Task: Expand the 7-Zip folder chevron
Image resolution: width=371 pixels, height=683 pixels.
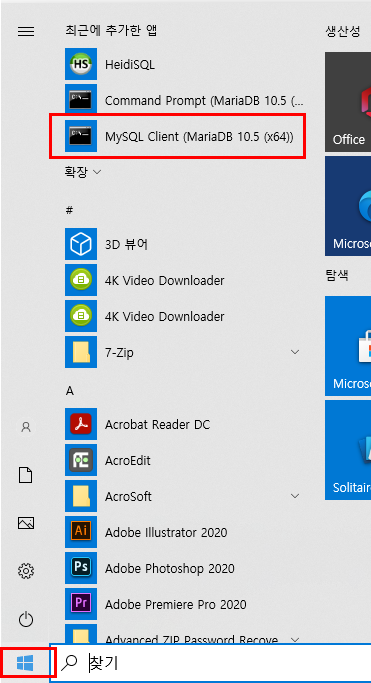Action: click(x=295, y=352)
